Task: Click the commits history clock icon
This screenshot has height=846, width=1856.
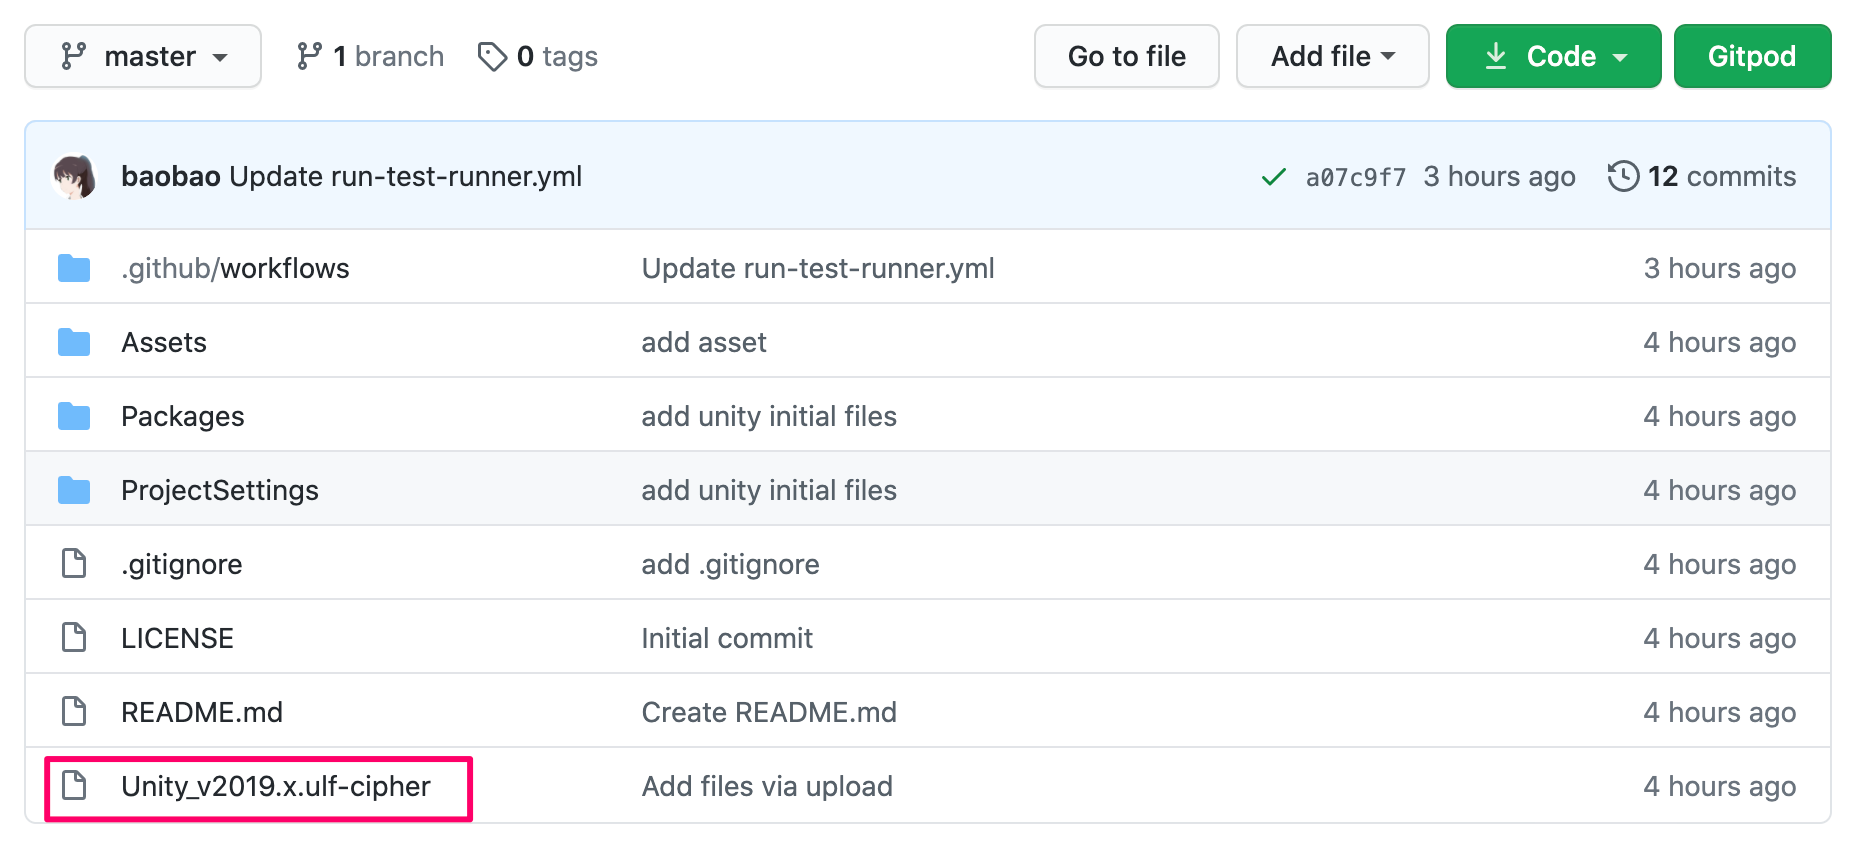Action: 1623,176
